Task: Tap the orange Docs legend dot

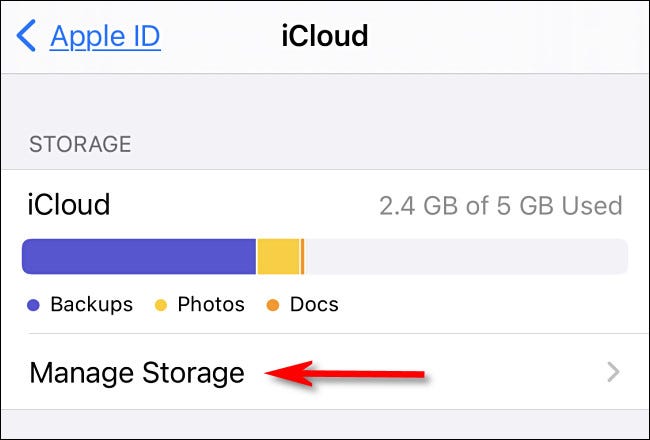Action: tap(273, 305)
